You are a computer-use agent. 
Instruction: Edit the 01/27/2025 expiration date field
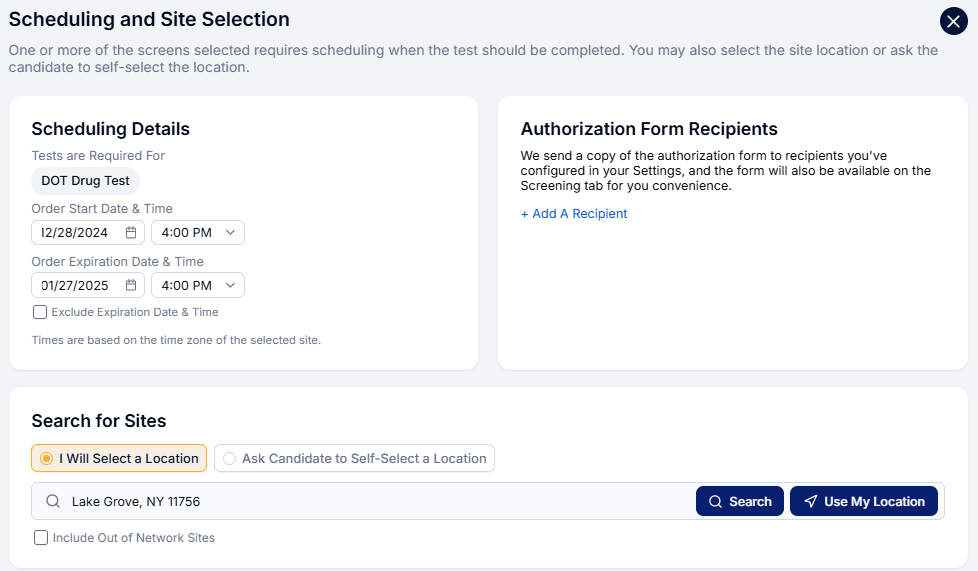(88, 285)
